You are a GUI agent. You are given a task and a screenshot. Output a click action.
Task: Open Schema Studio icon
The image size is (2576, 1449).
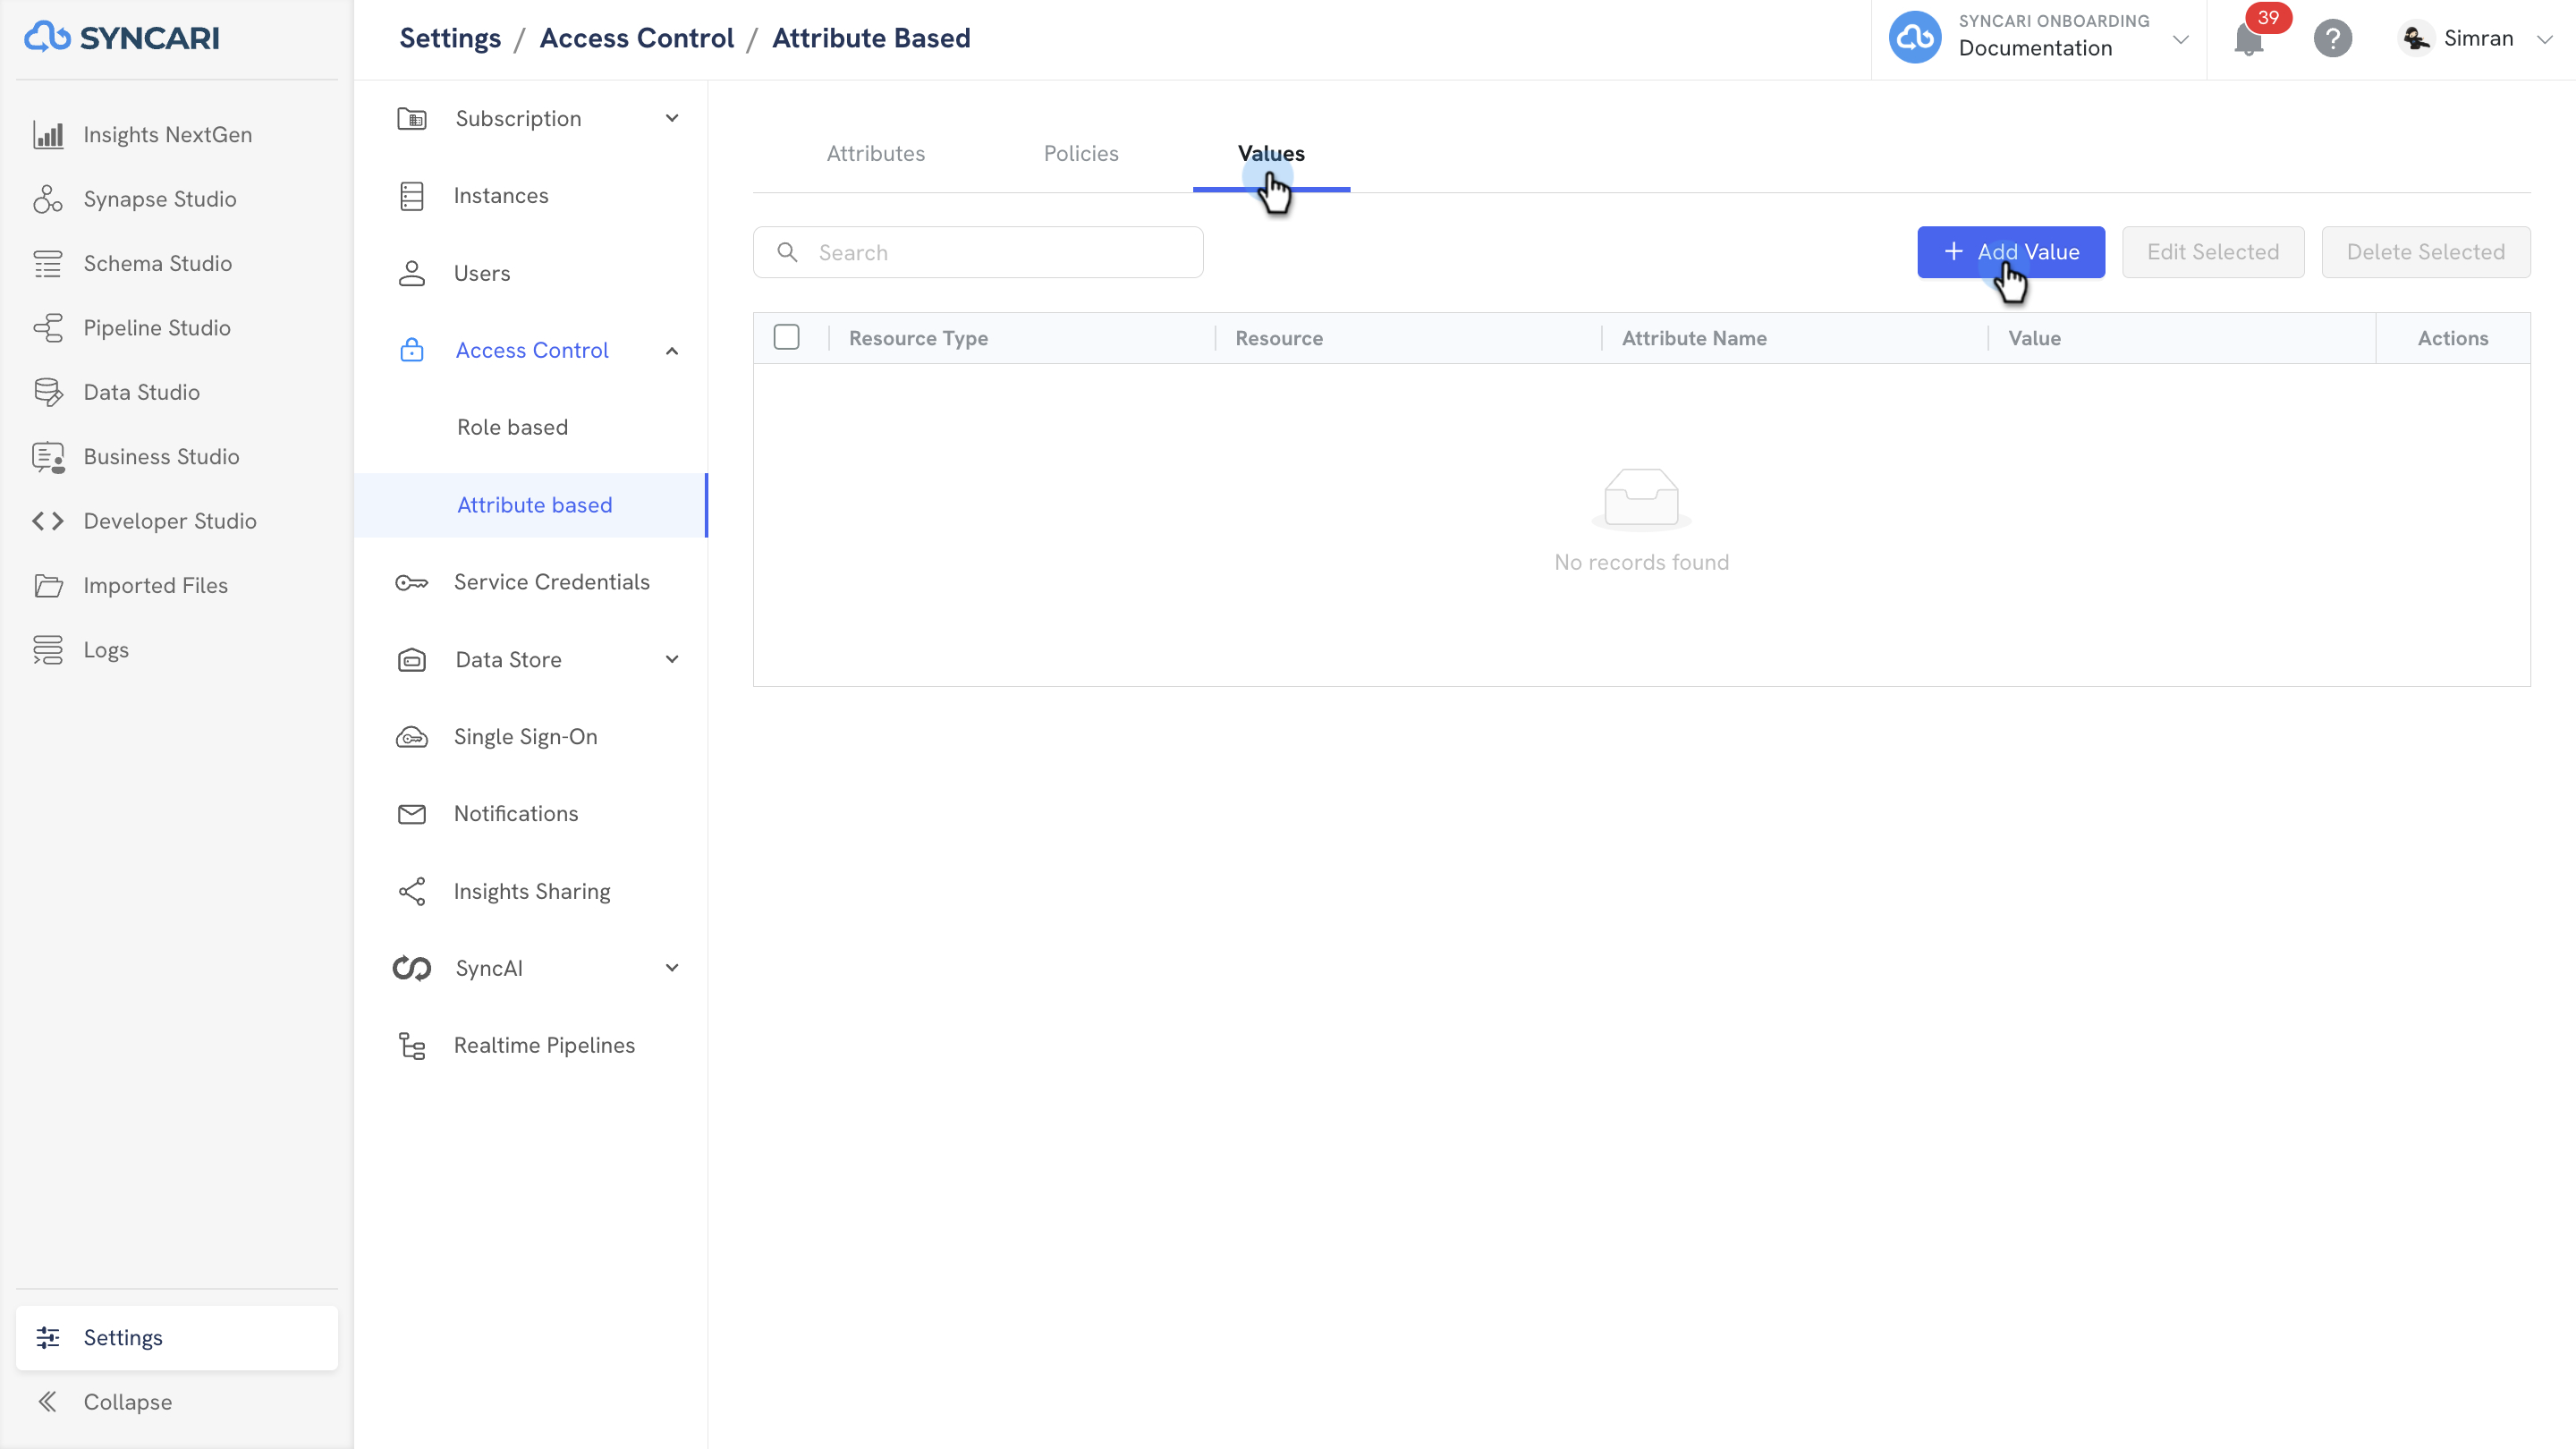[48, 264]
